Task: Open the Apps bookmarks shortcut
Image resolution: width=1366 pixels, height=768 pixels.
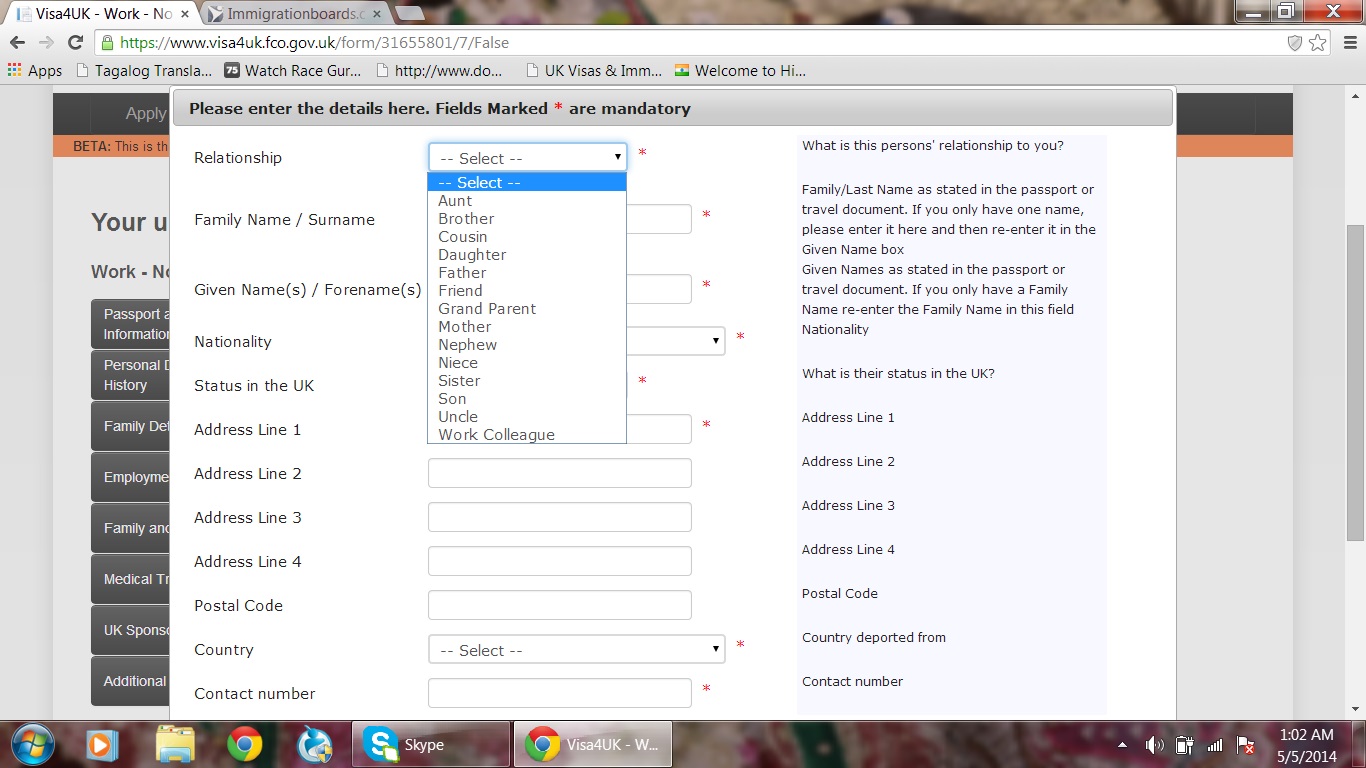Action: [35, 71]
